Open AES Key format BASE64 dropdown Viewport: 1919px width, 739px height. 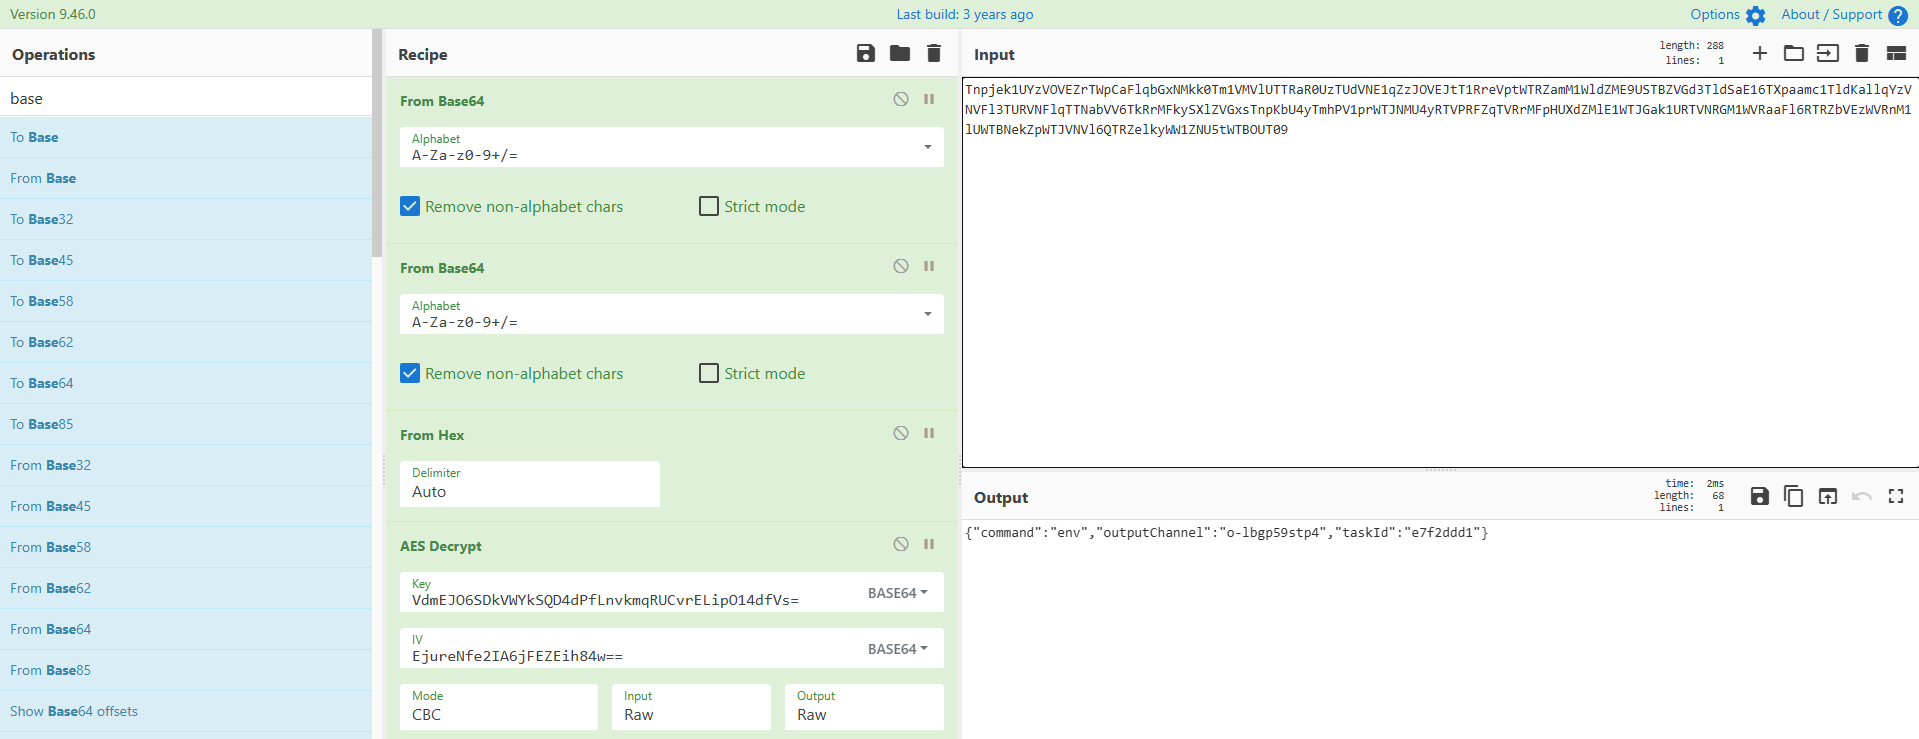(x=897, y=593)
